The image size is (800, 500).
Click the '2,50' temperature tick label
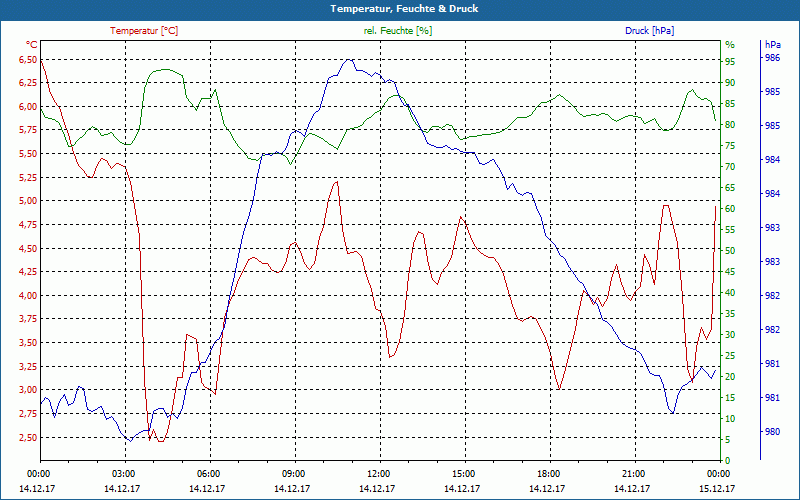(28, 437)
